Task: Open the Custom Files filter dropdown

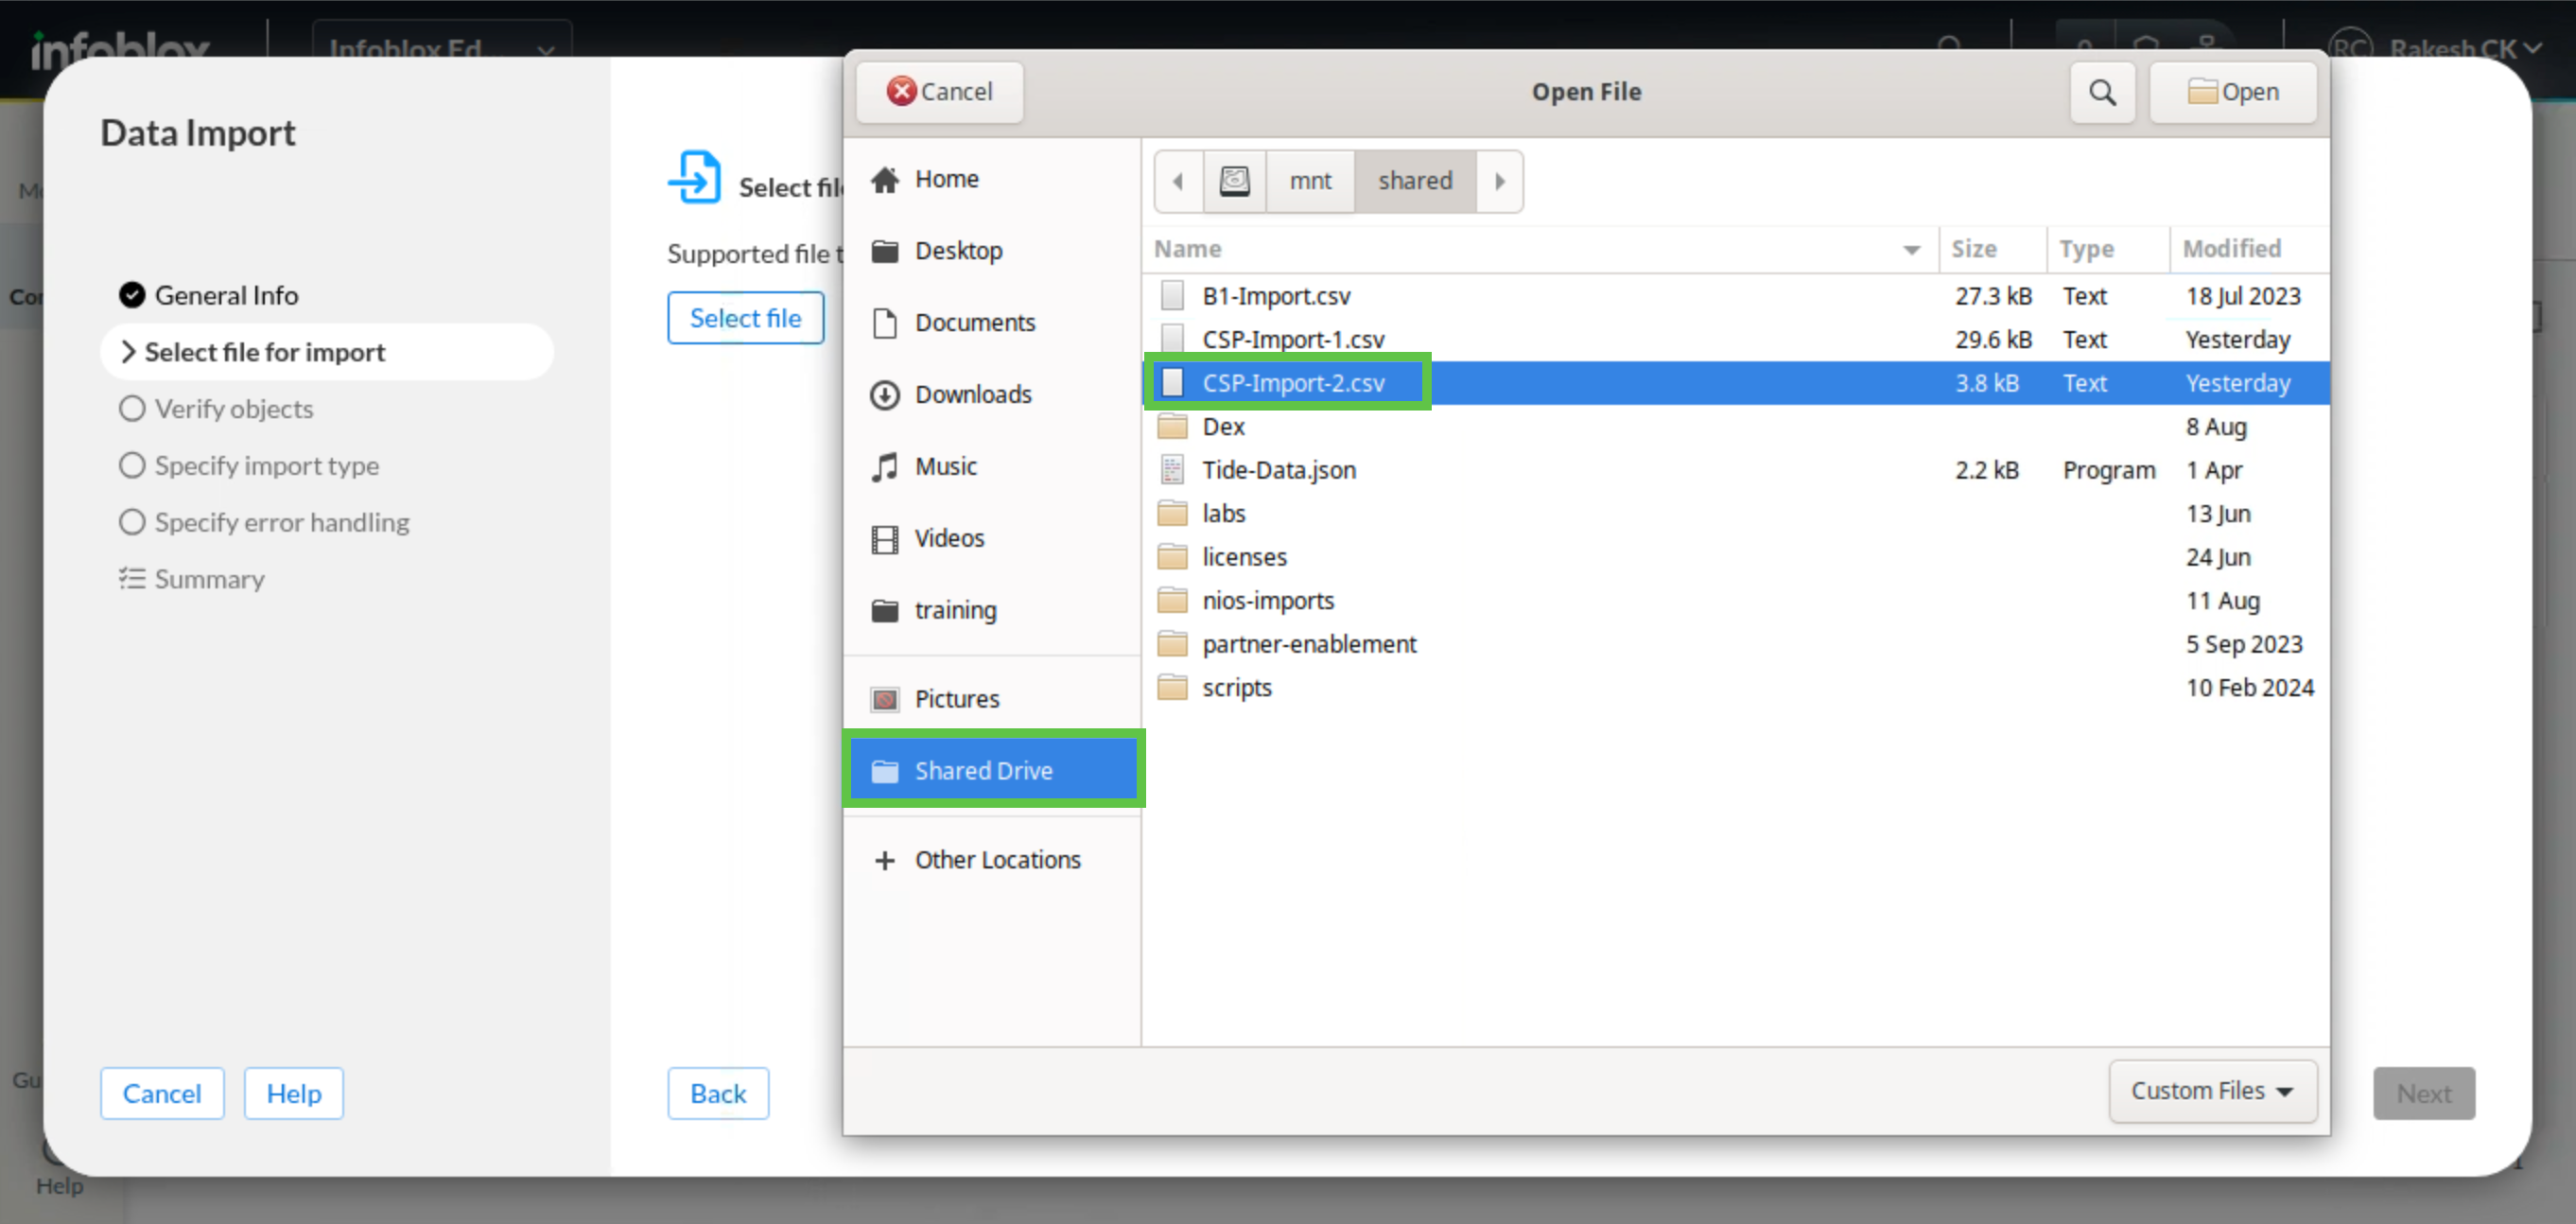Action: tap(2211, 1090)
